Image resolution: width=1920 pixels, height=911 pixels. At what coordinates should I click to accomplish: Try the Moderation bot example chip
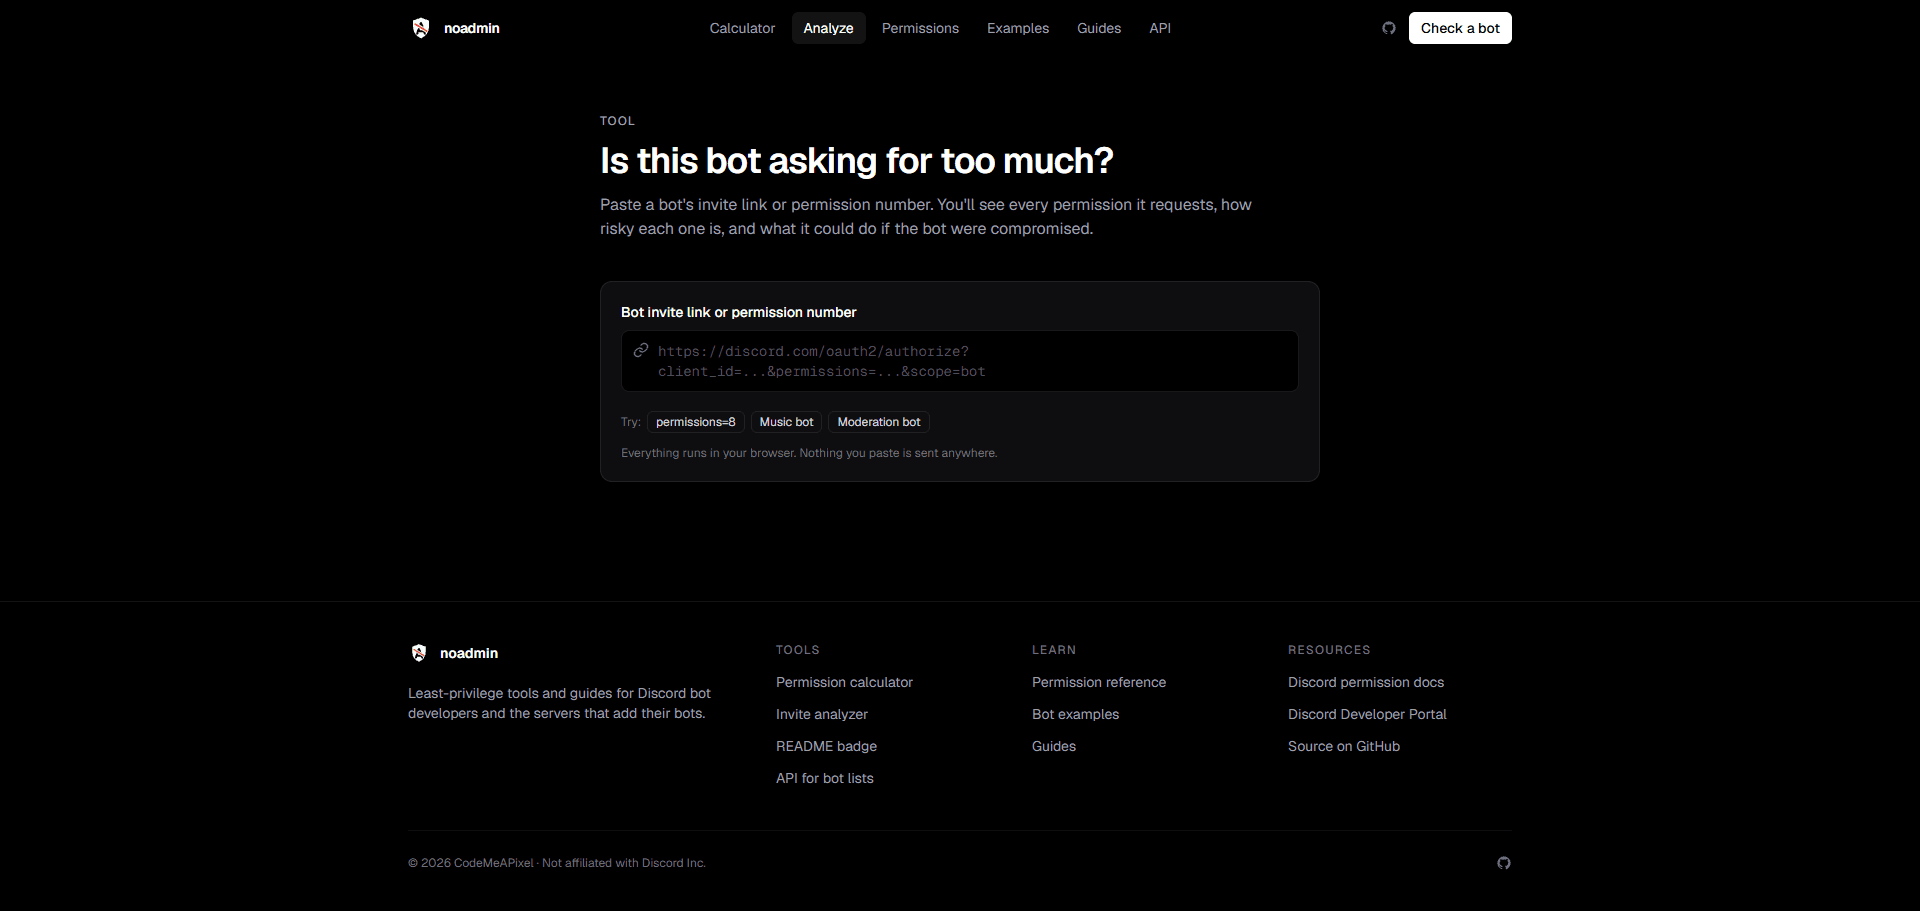click(x=879, y=422)
